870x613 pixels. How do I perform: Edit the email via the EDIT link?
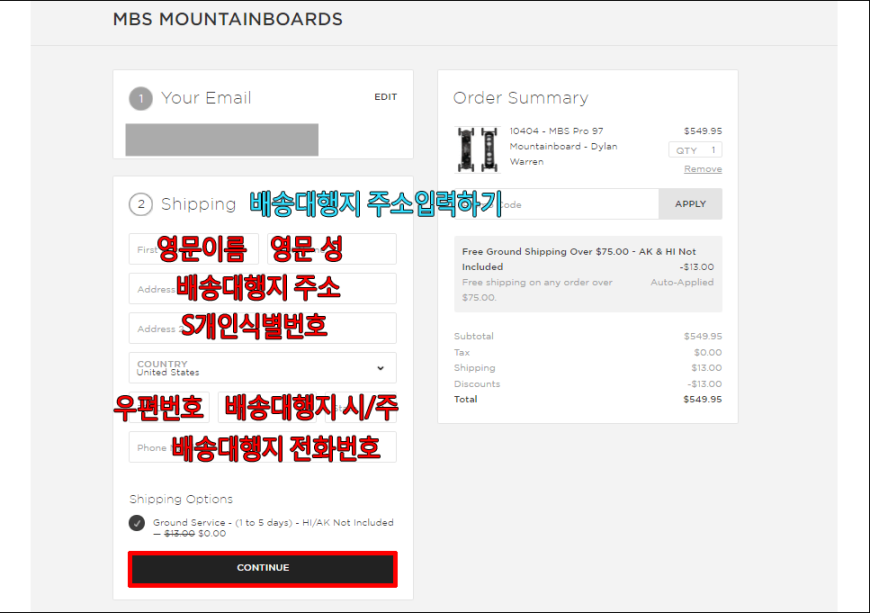click(x=385, y=97)
